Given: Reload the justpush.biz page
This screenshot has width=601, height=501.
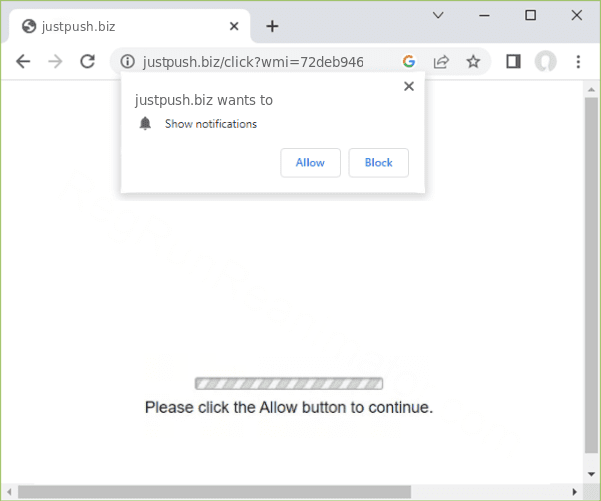Looking at the screenshot, I should pos(87,61).
